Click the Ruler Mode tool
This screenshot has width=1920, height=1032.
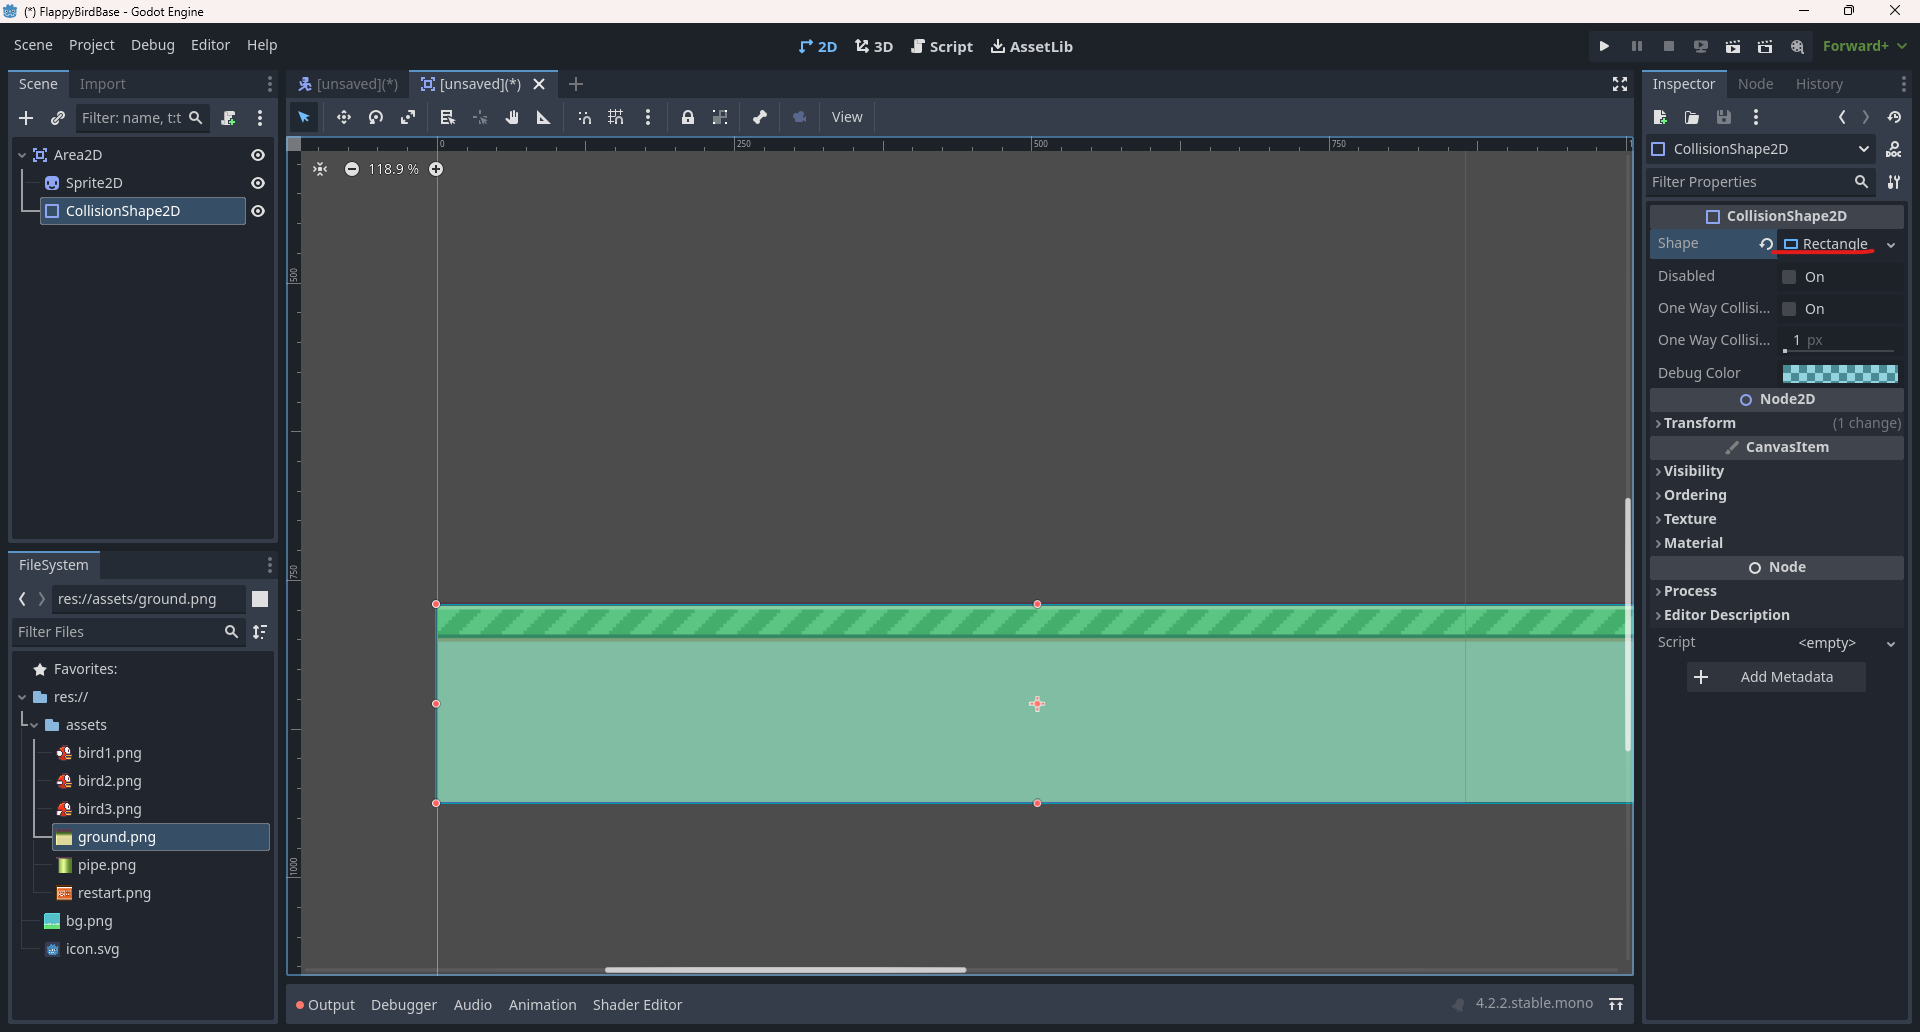tap(544, 117)
